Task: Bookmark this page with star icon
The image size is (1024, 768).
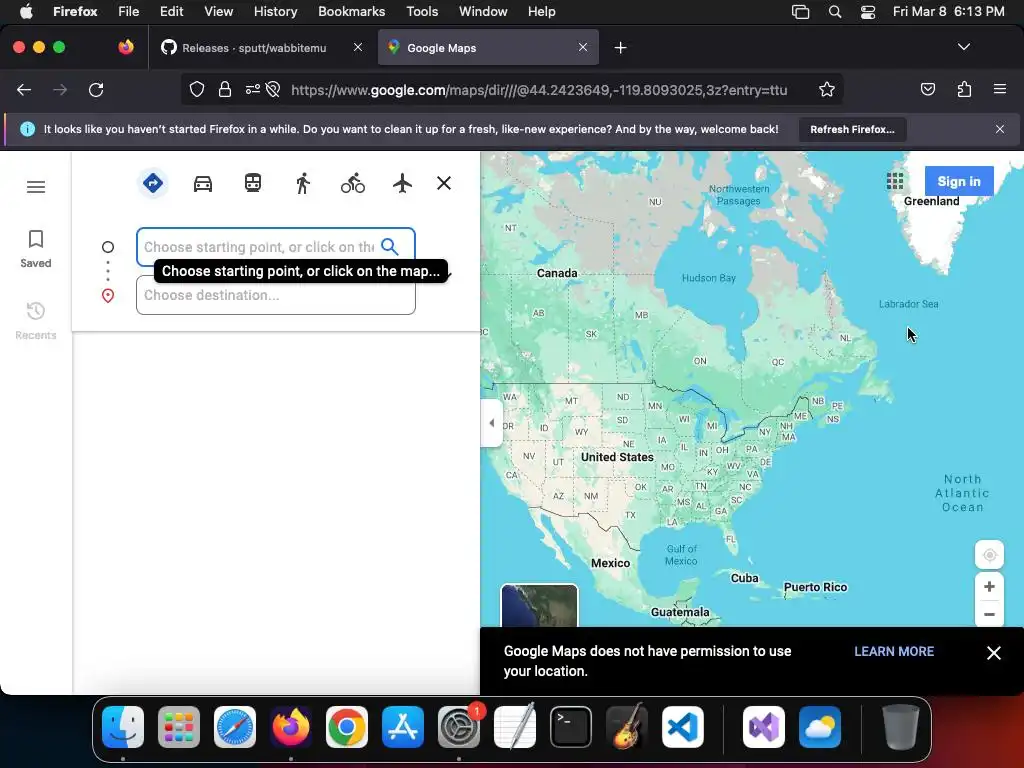Action: [827, 89]
